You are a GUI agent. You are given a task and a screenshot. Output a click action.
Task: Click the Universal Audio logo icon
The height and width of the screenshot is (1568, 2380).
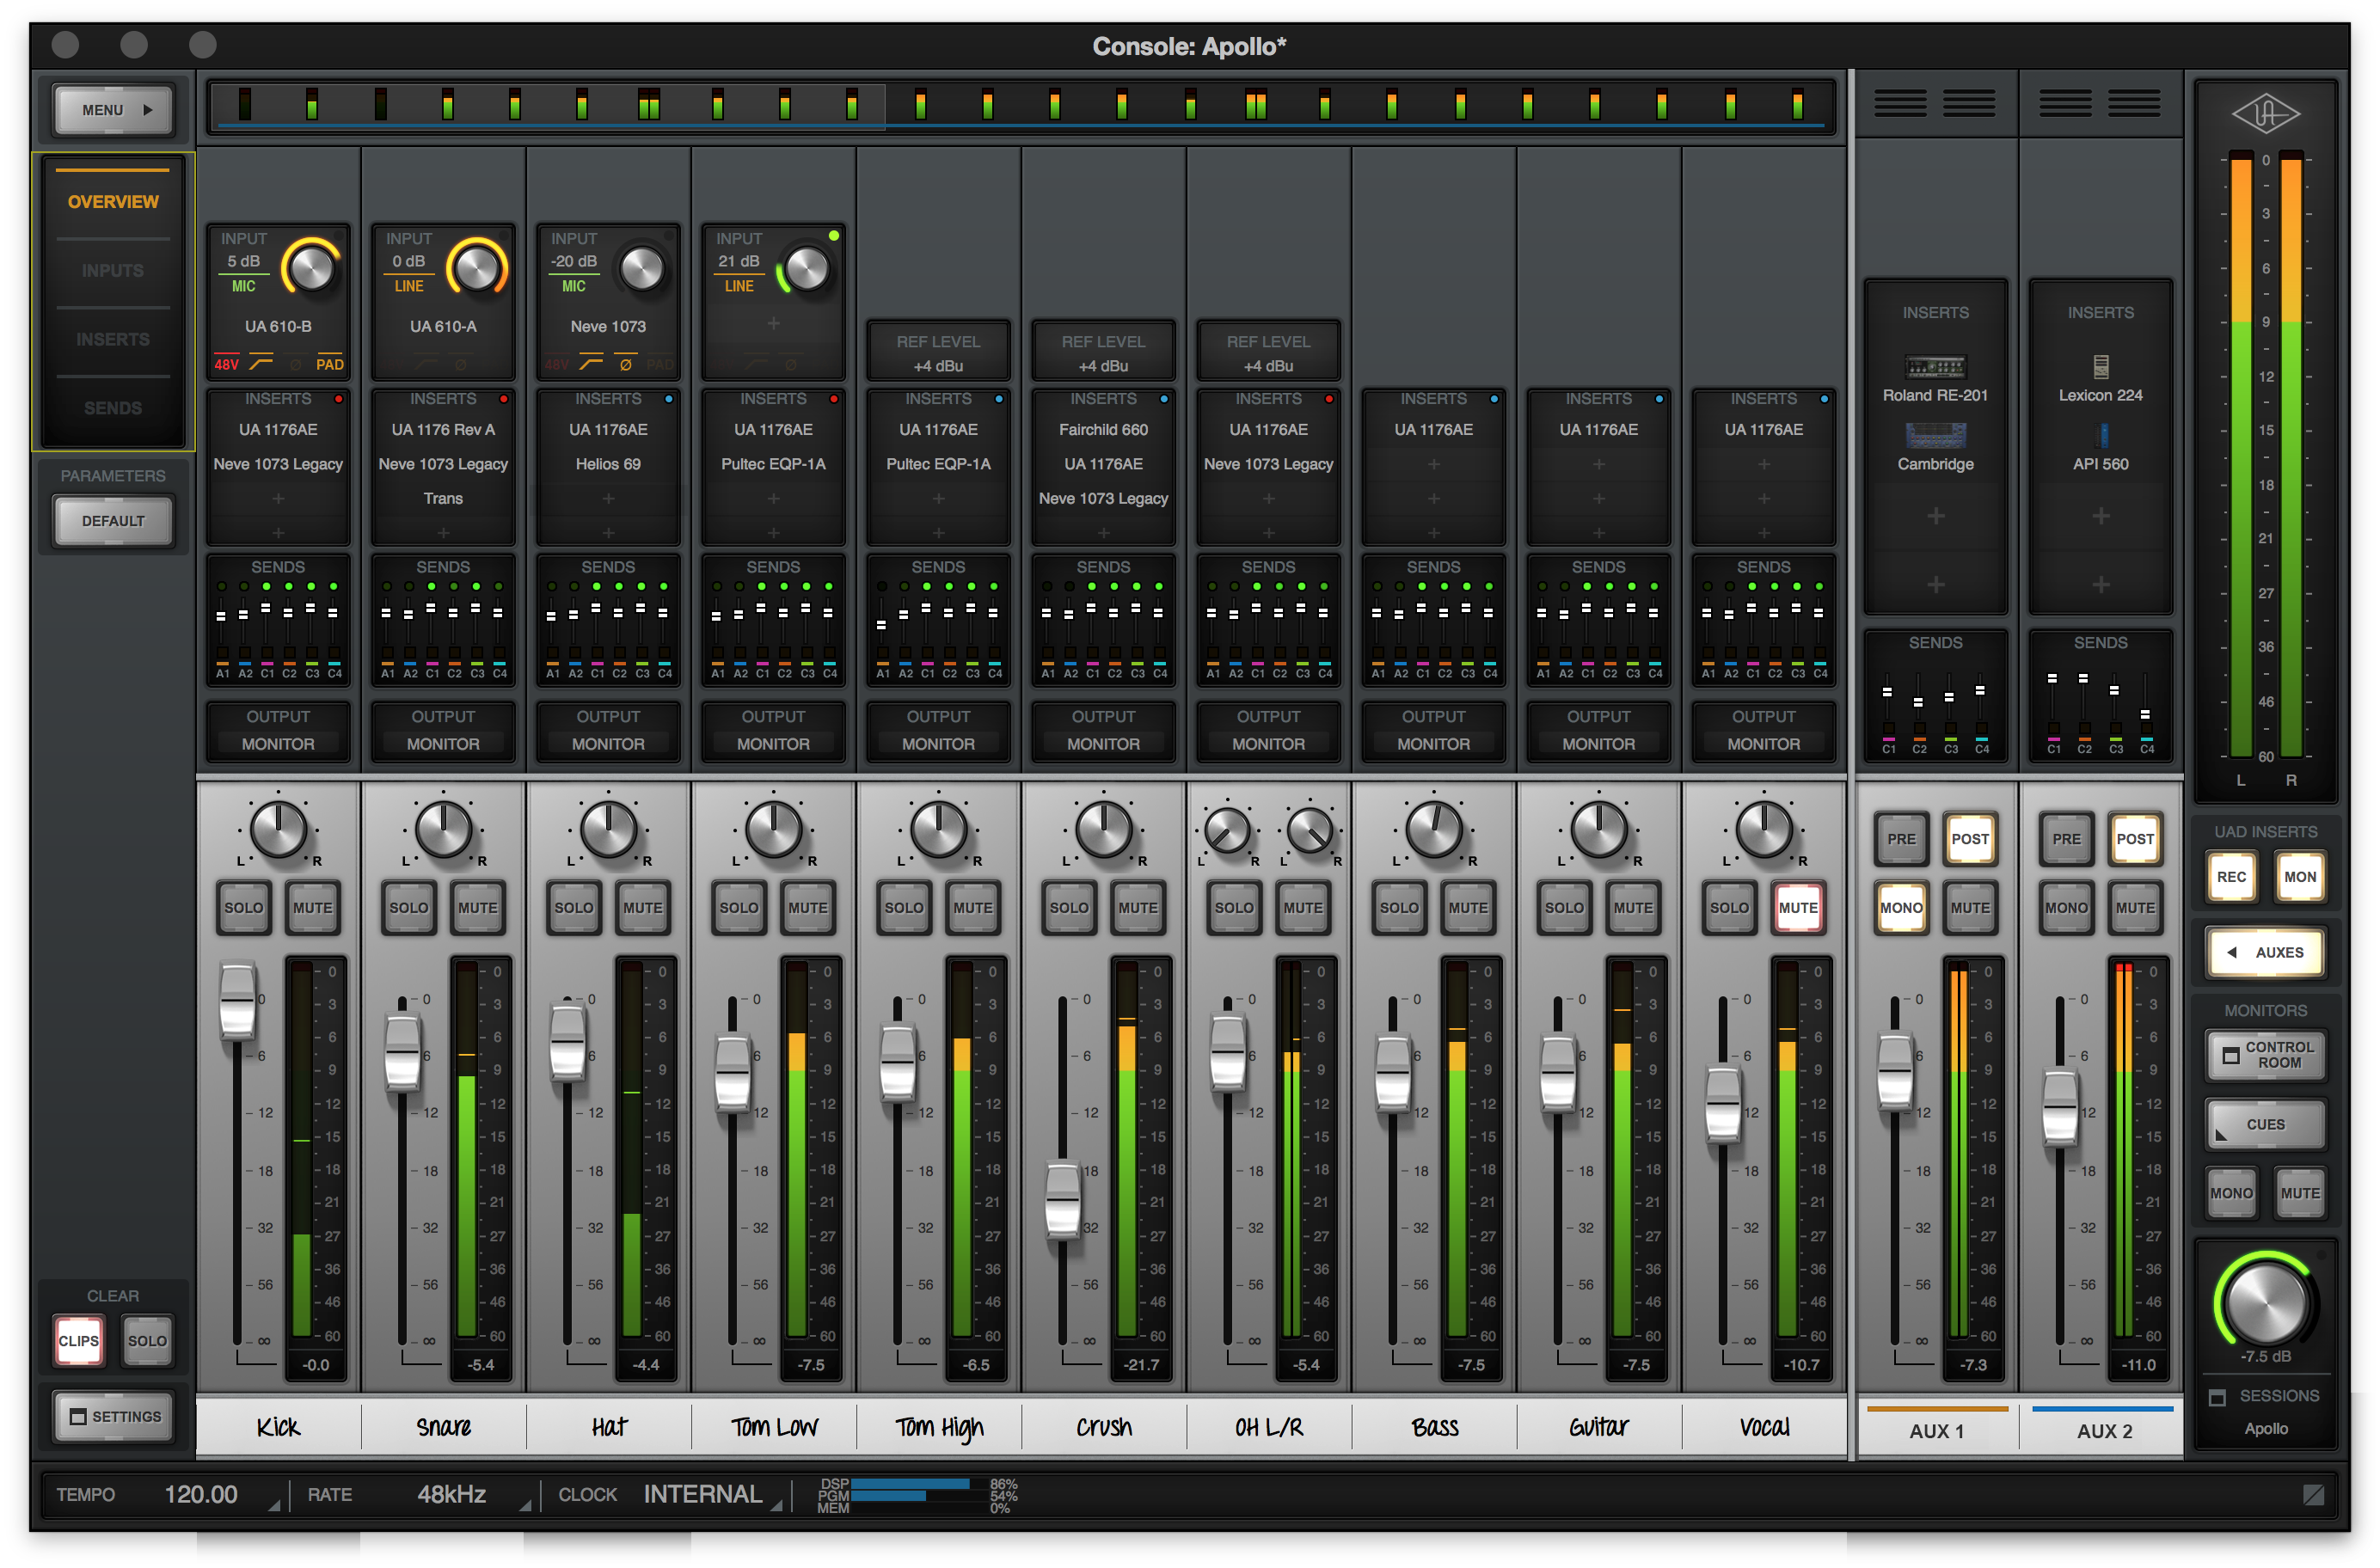(x=2265, y=114)
